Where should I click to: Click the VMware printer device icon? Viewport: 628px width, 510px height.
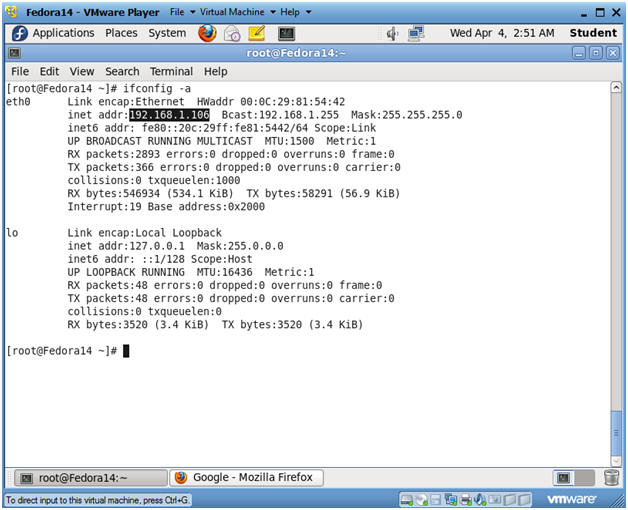[466, 500]
